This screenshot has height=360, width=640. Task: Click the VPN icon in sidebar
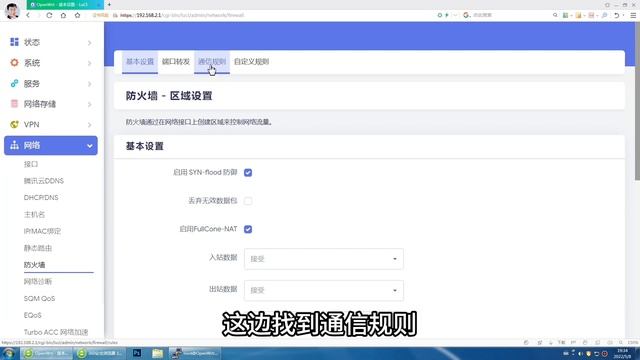[x=14, y=124]
